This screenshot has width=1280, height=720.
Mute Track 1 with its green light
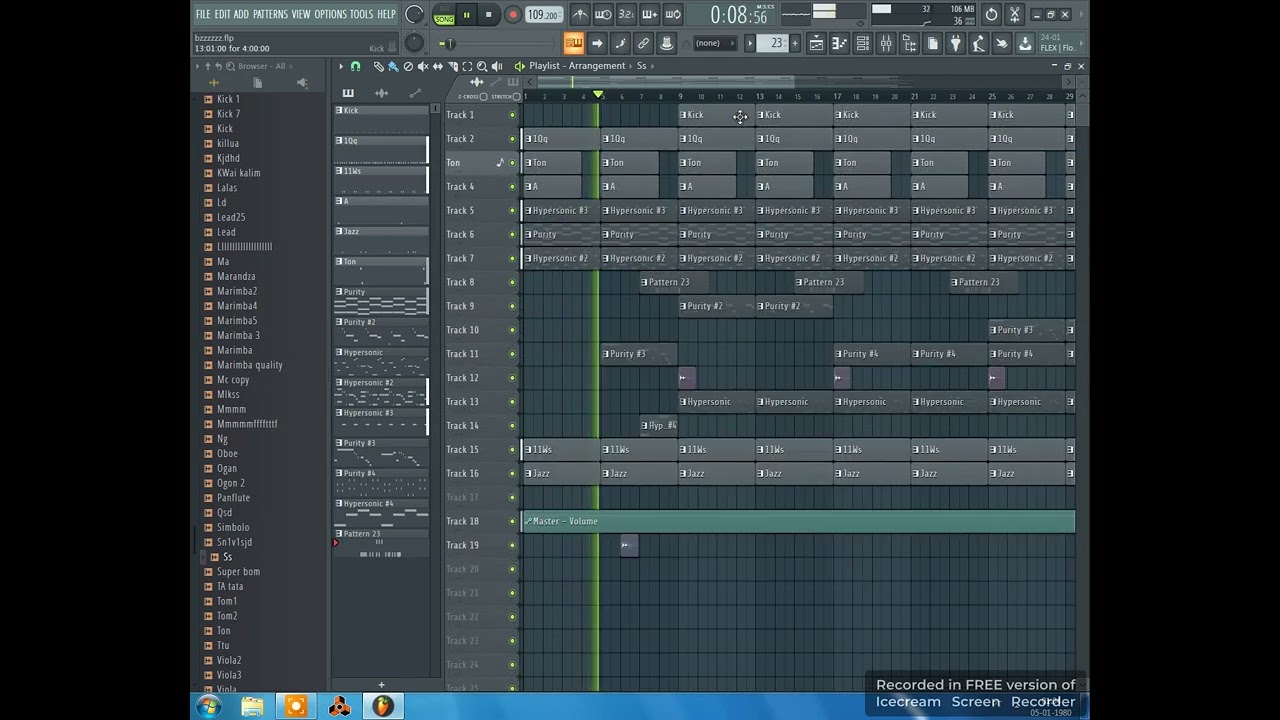pyautogui.click(x=512, y=115)
